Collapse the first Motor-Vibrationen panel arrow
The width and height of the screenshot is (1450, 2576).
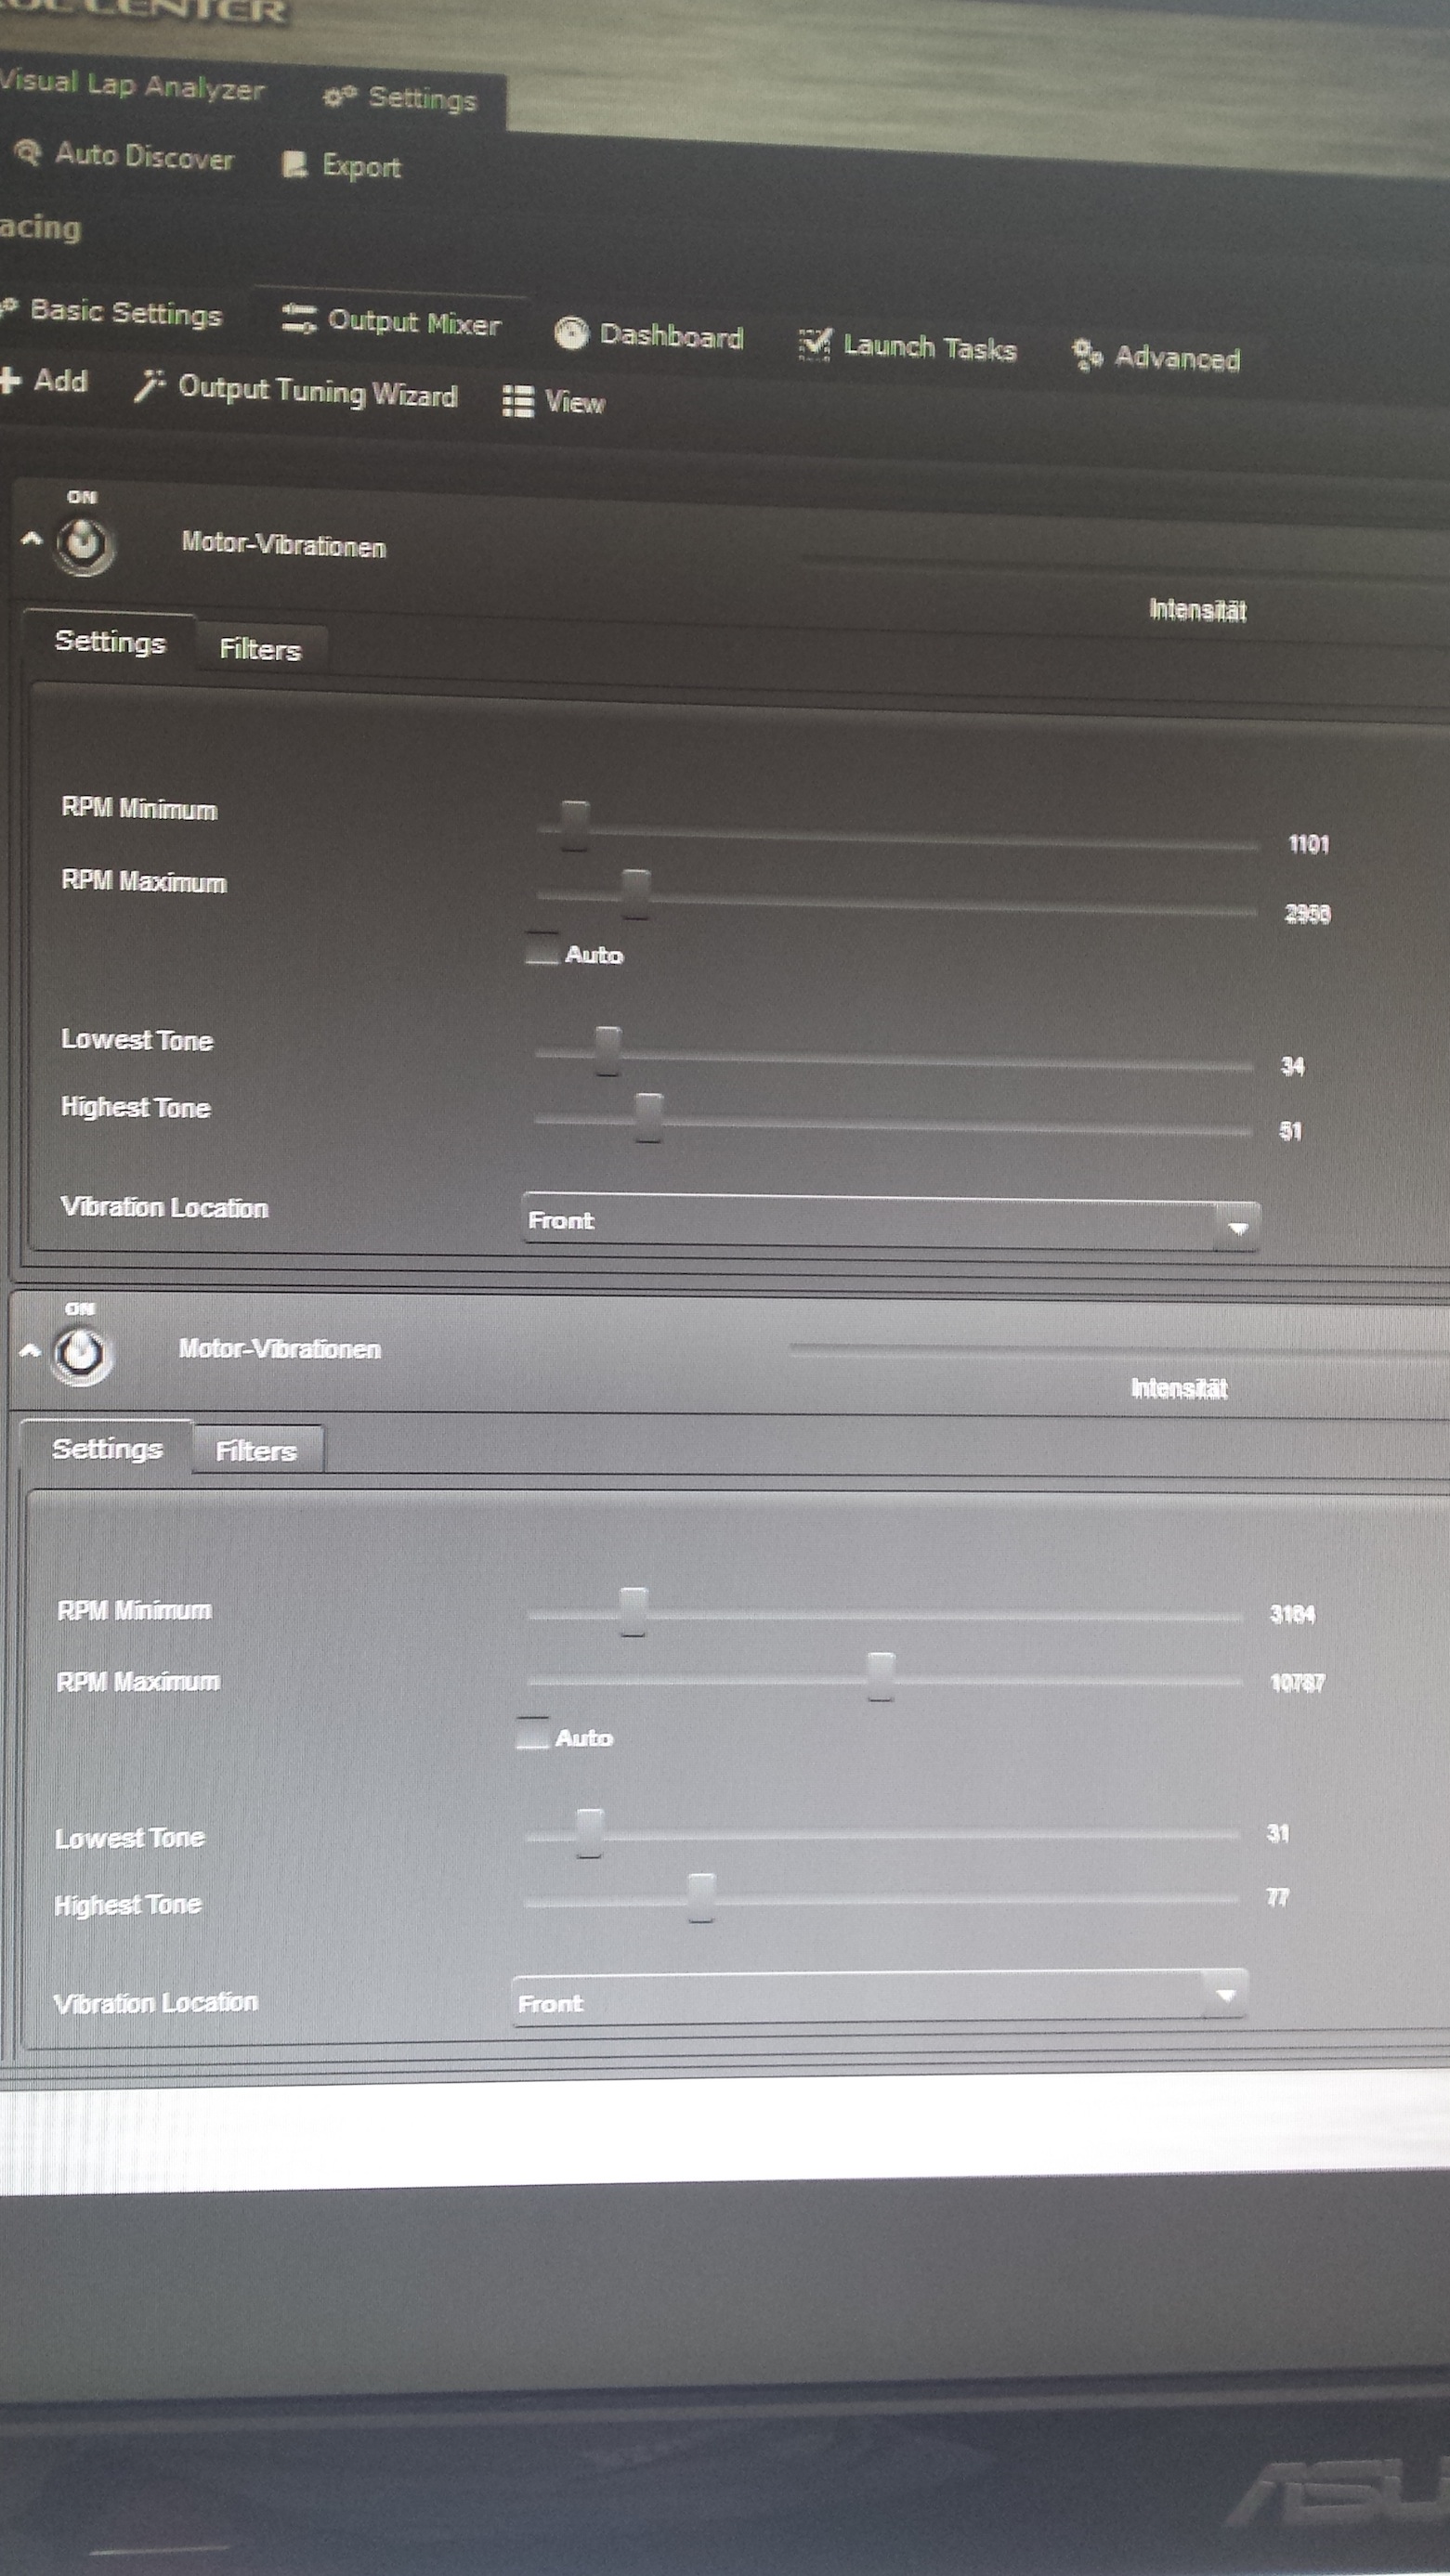pyautogui.click(x=31, y=539)
